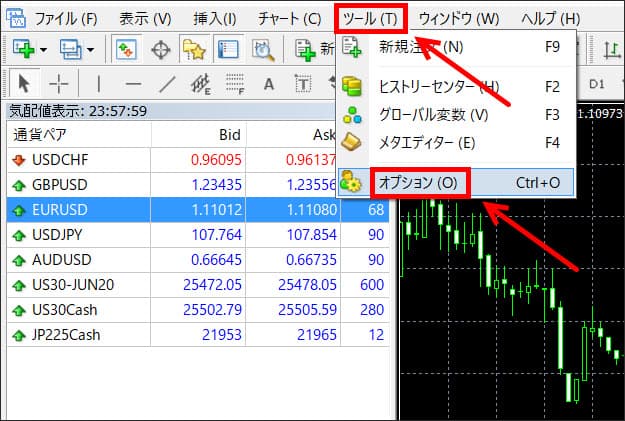
Task: Click the new chart icon in toolbar
Action: [22, 48]
